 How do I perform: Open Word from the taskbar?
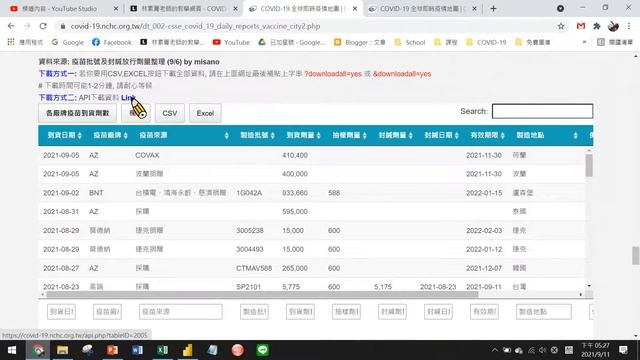(138, 350)
